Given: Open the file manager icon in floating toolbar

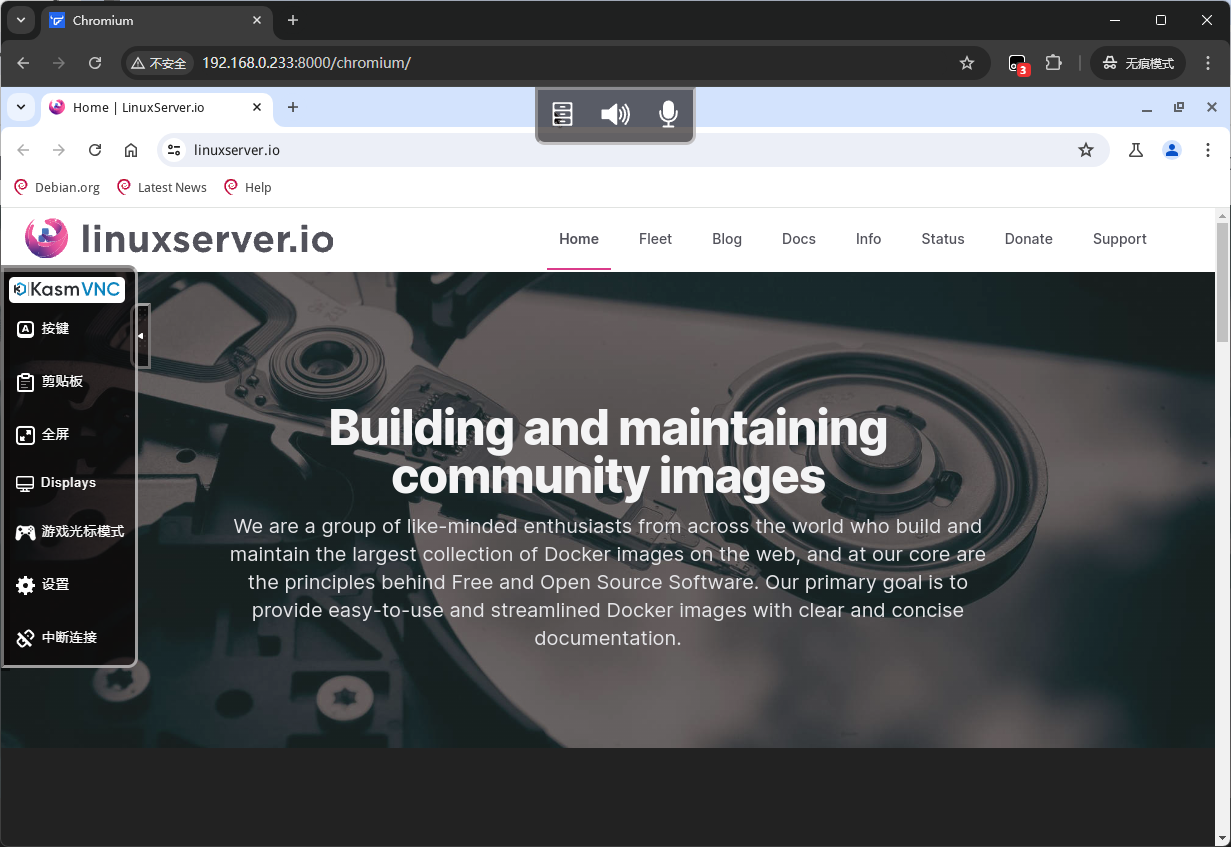Looking at the screenshot, I should (563, 114).
